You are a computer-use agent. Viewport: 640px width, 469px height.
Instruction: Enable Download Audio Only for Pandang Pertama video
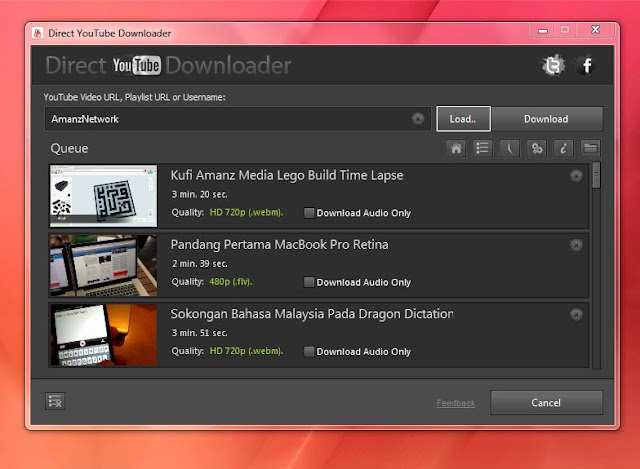(309, 282)
